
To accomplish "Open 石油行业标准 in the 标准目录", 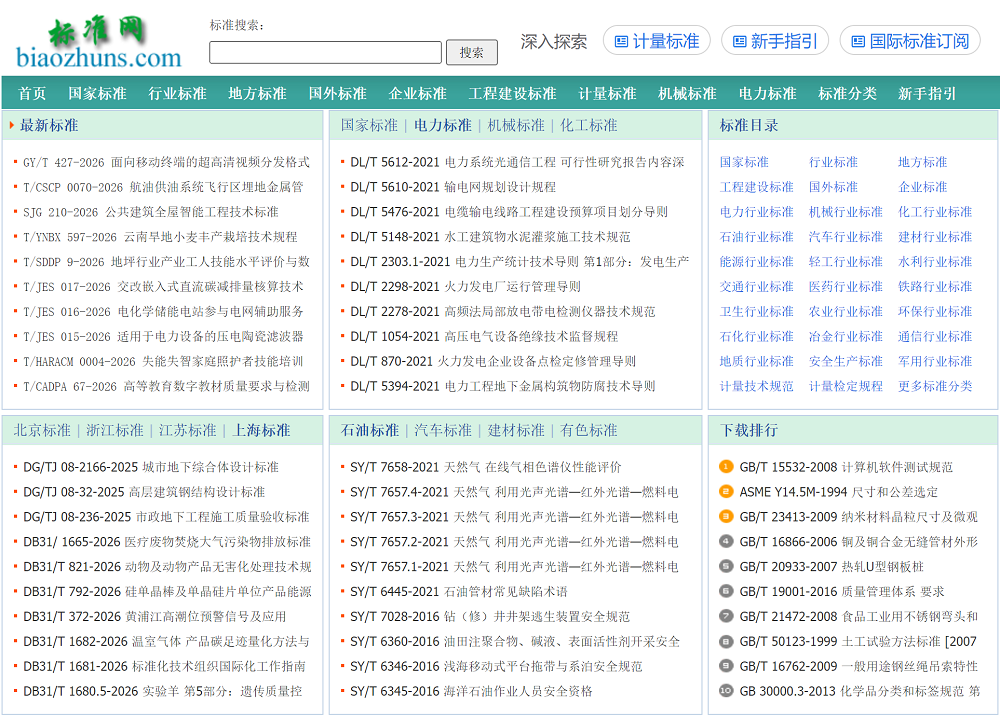I will [756, 237].
